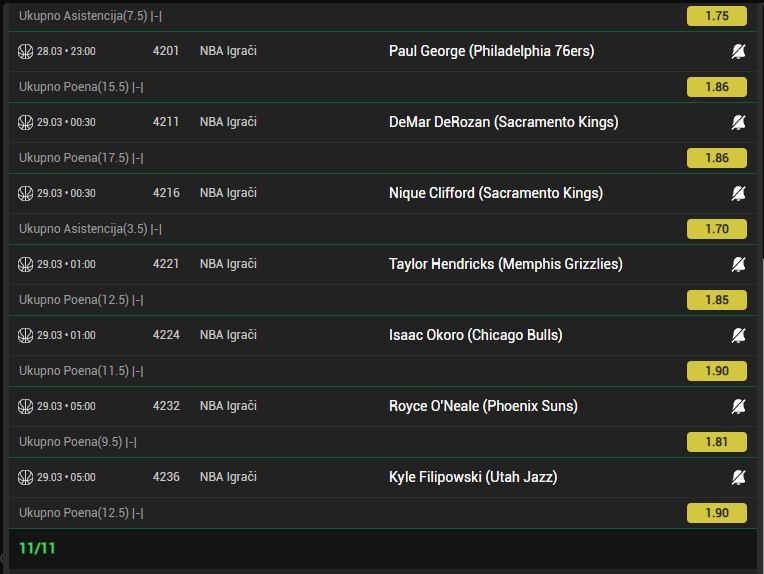
Task: Click the basketball icon on DeMar DeRozan's row
Action: tap(26, 122)
